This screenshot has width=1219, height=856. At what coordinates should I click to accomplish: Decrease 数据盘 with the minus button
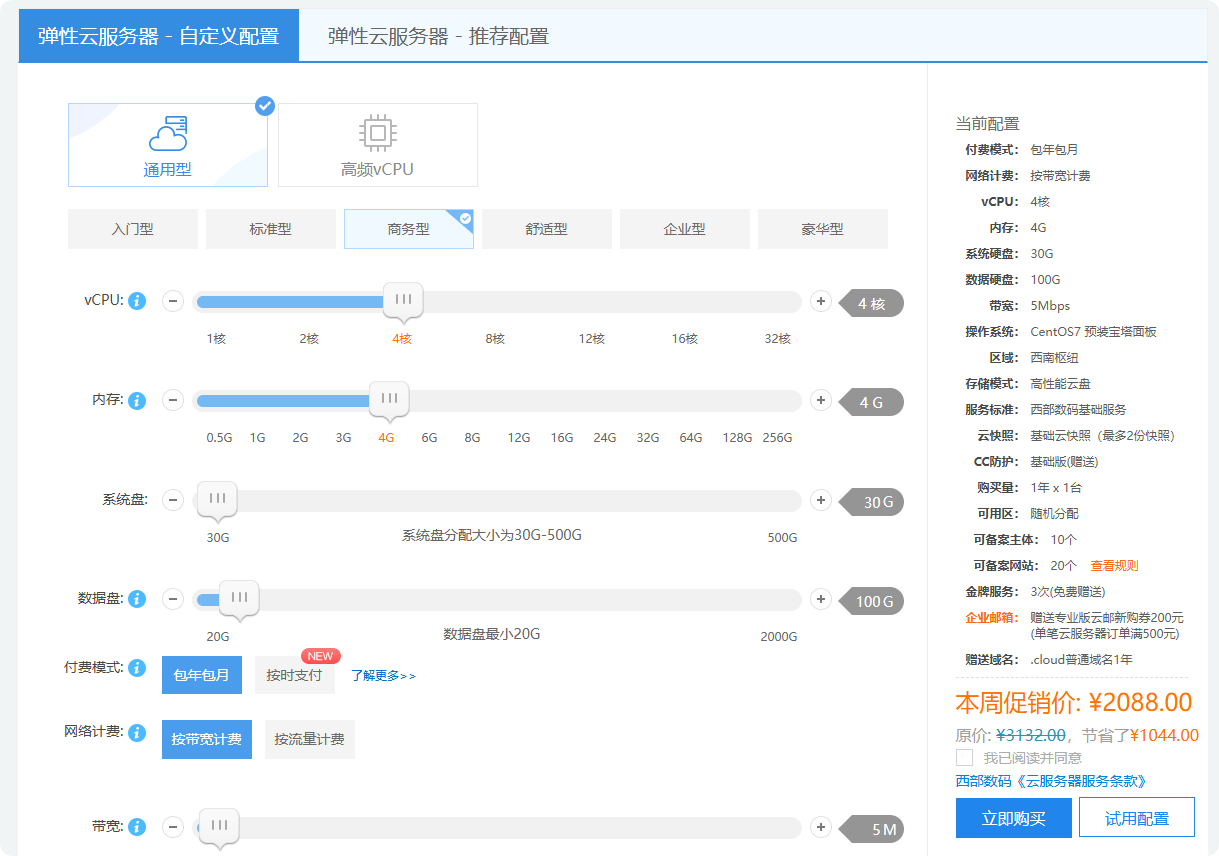[173, 599]
